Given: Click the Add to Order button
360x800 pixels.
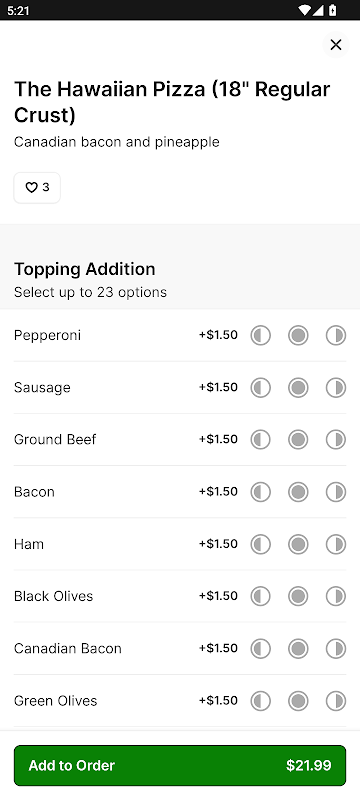Looking at the screenshot, I should click(x=180, y=765).
